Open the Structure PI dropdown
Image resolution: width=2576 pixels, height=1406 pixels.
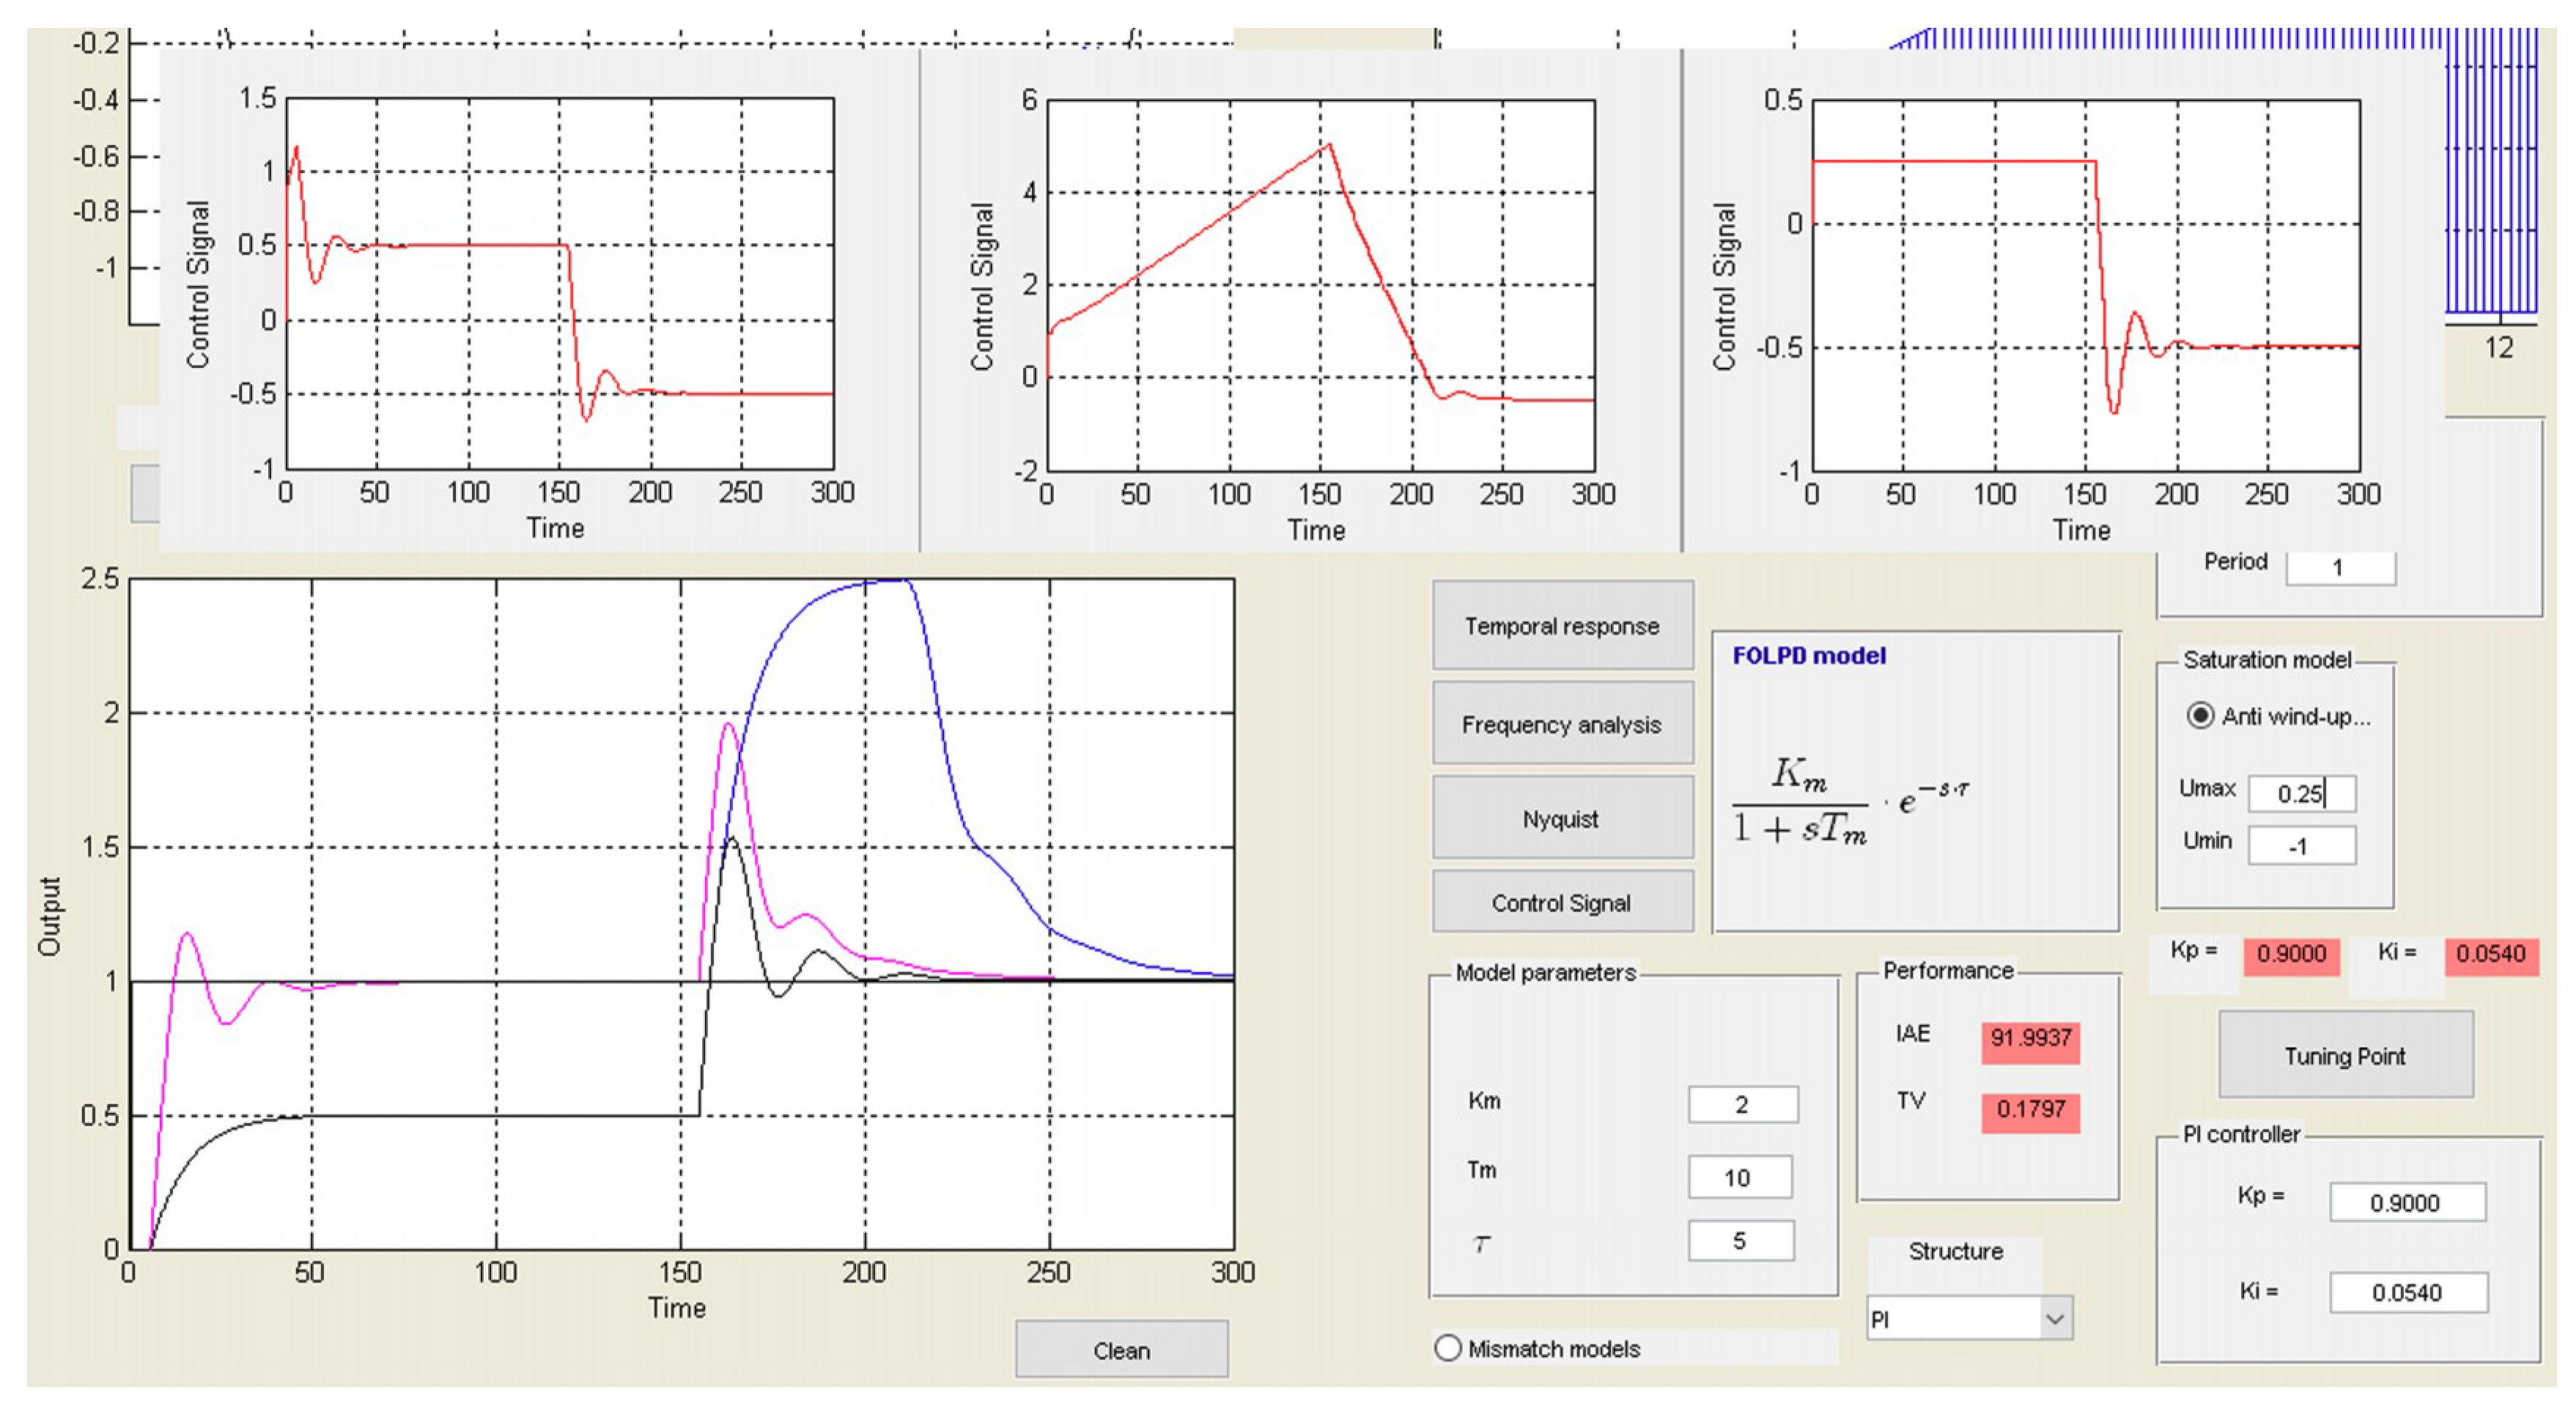[1954, 1318]
